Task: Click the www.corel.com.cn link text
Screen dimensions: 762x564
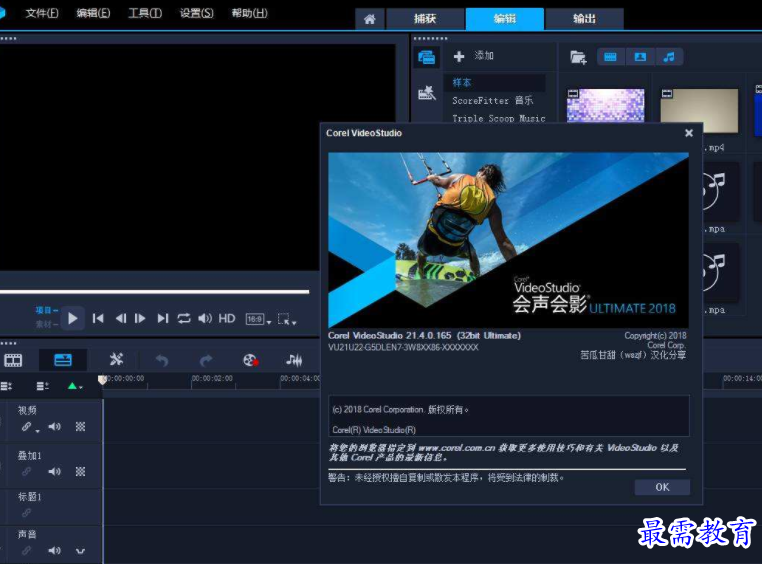Action: tap(457, 448)
